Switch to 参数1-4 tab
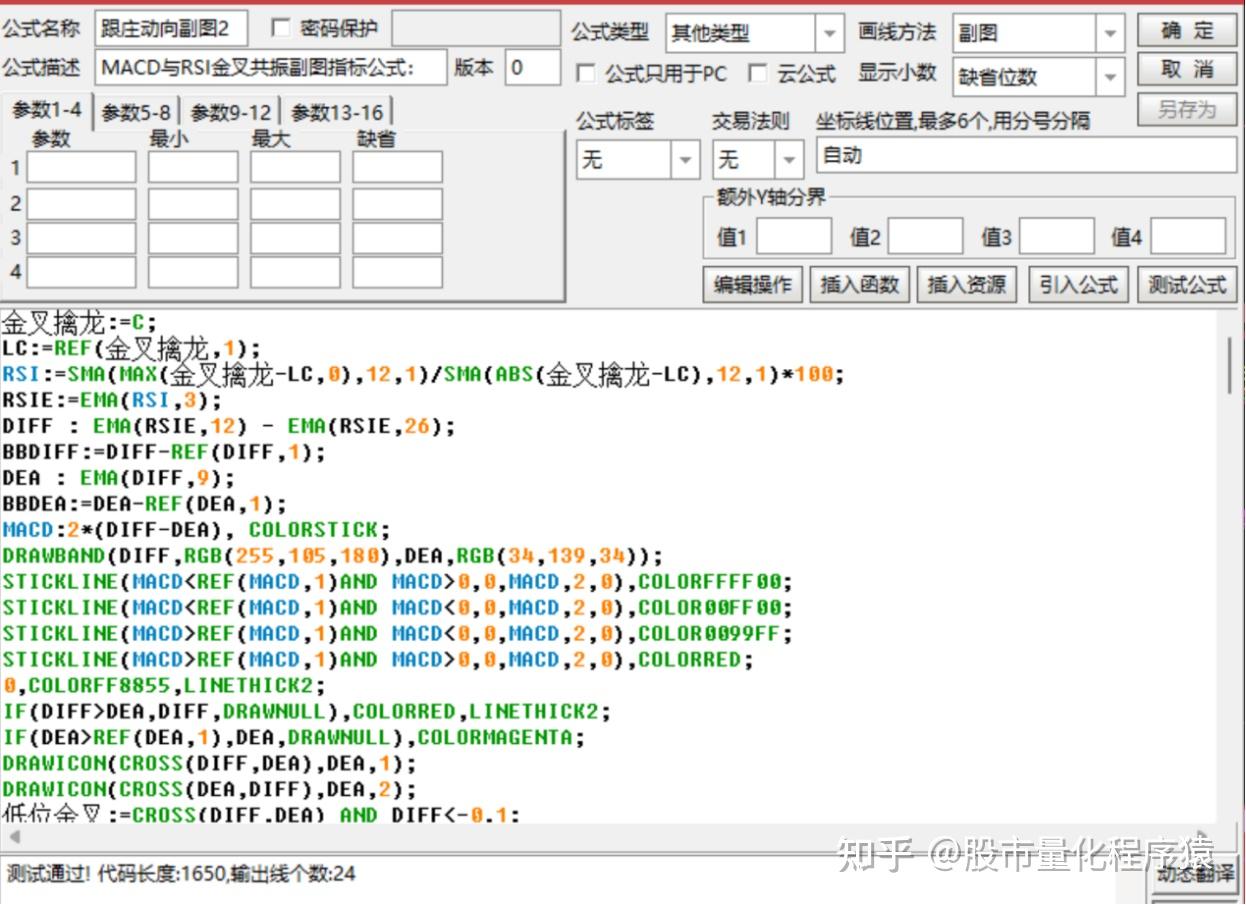This screenshot has width=1246, height=905. [x=48, y=110]
